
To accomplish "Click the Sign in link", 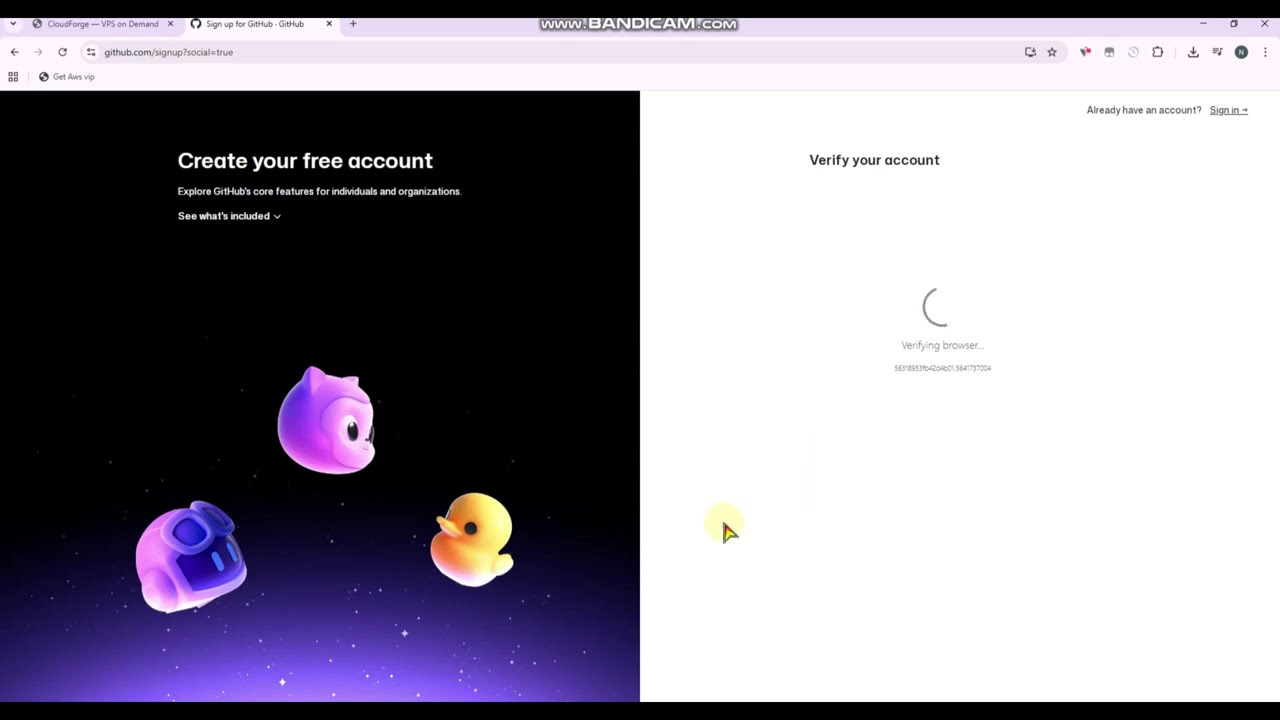I will (x=1228, y=110).
